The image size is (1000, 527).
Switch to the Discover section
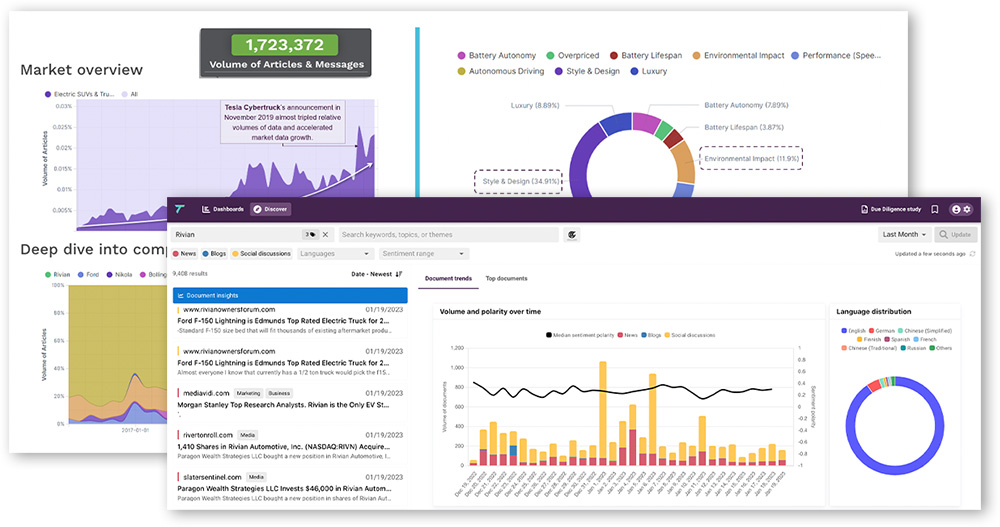click(x=270, y=209)
